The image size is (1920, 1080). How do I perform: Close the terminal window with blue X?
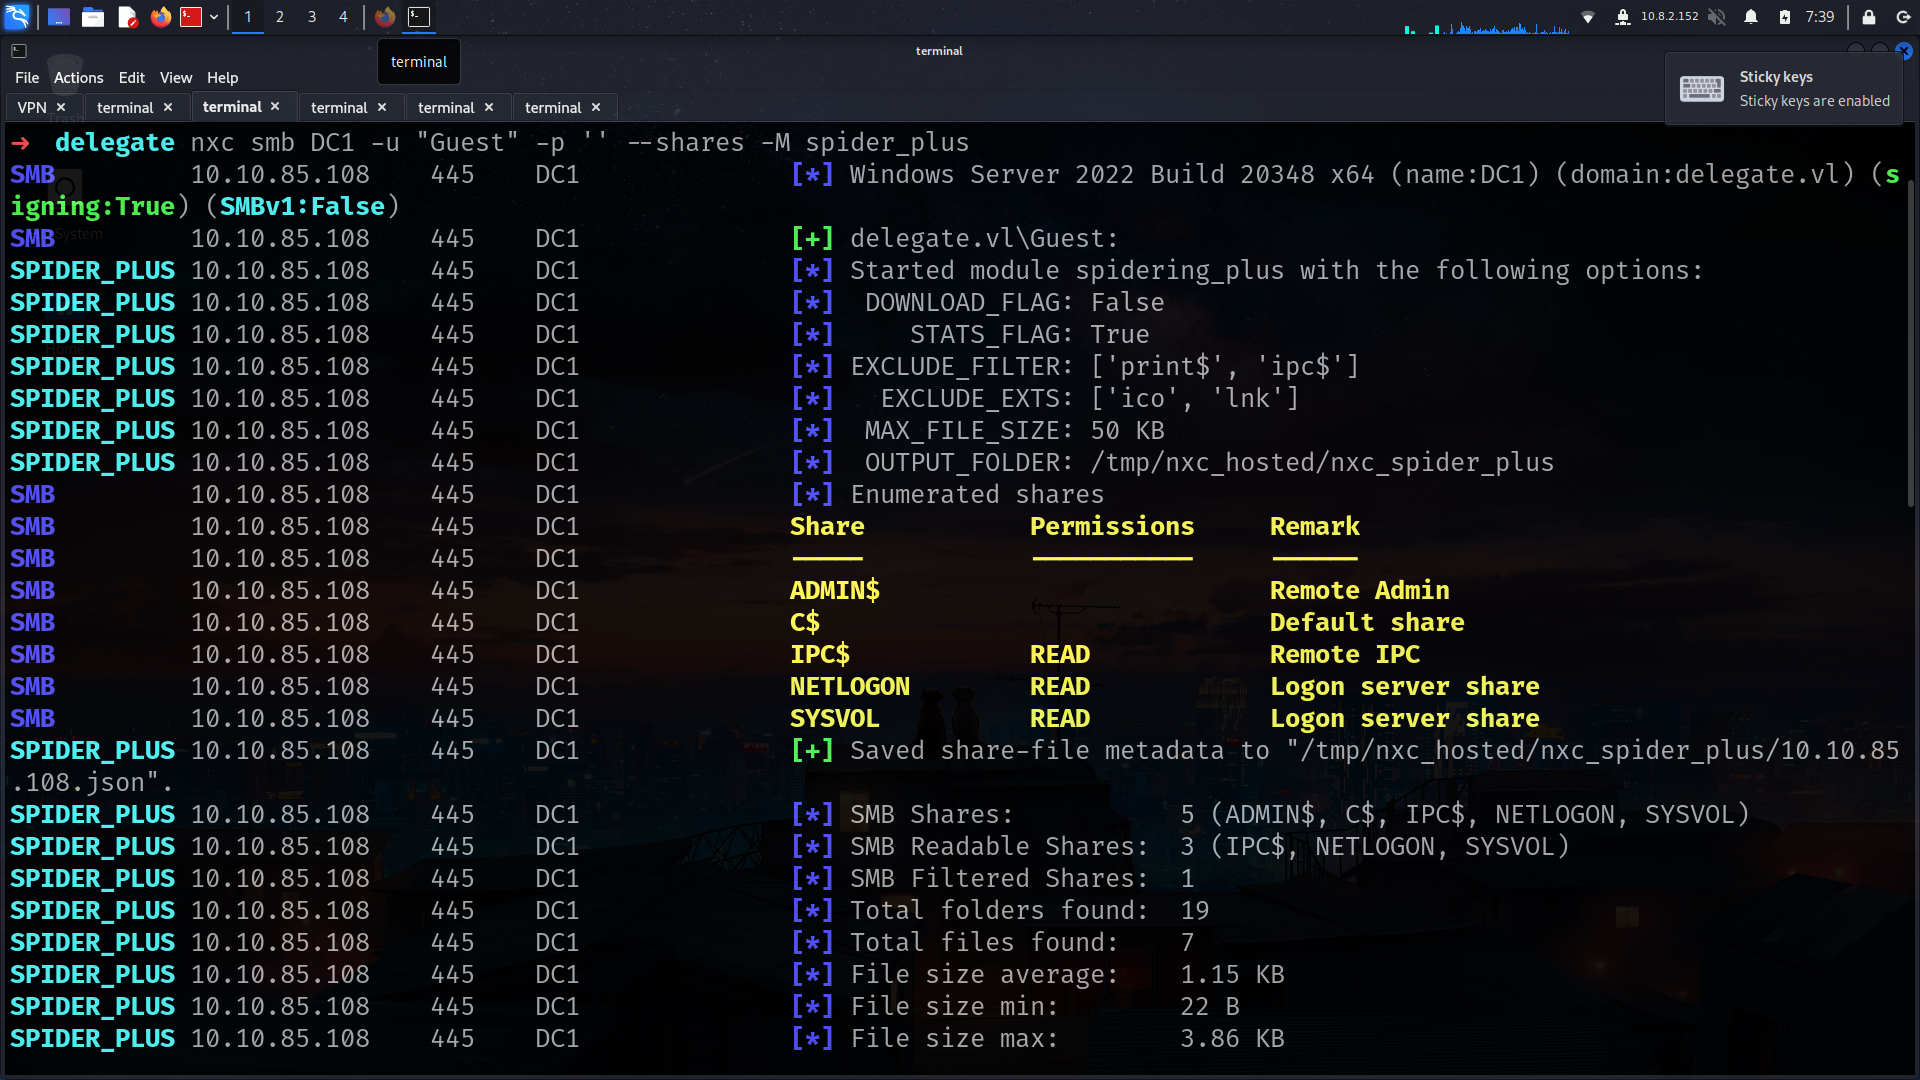[1904, 51]
